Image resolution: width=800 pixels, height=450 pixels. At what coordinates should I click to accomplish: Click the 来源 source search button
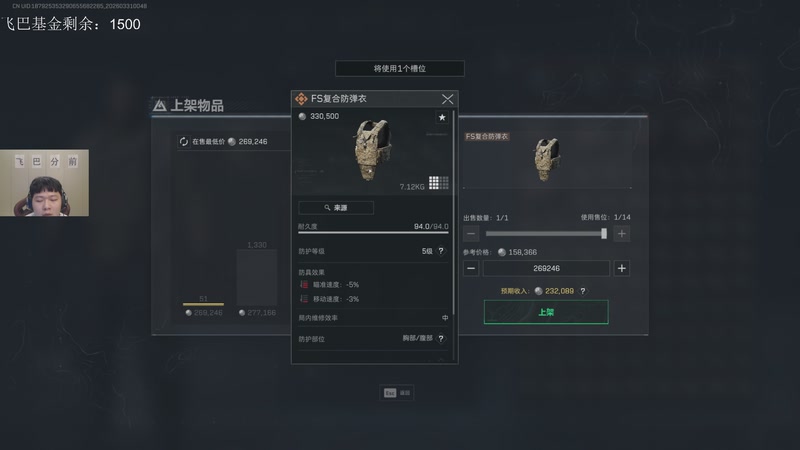[336, 208]
